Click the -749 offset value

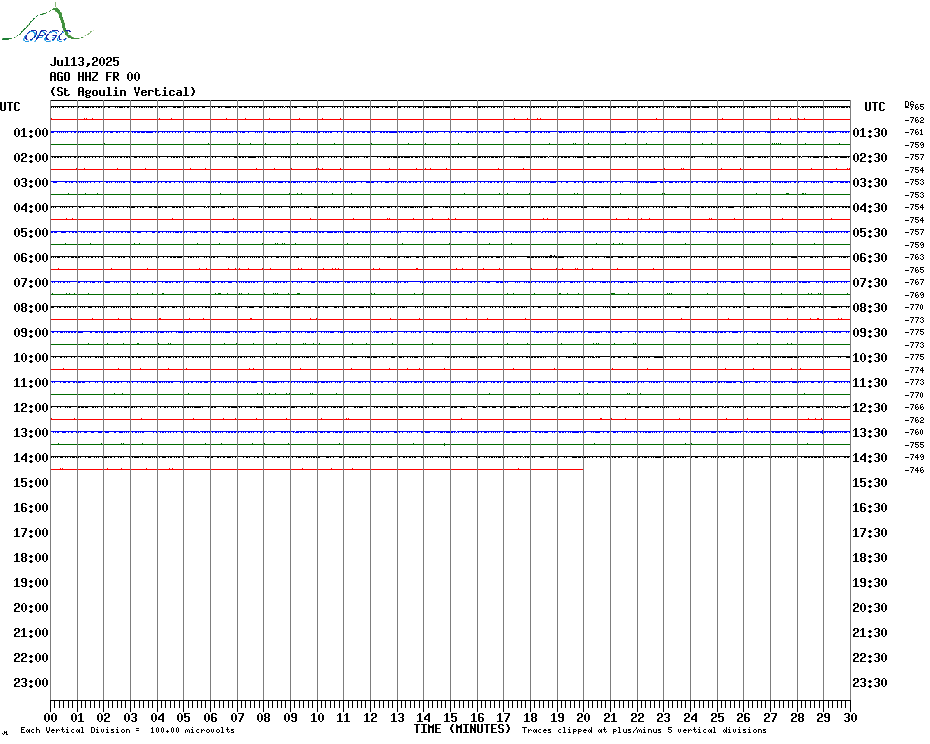pos(915,457)
